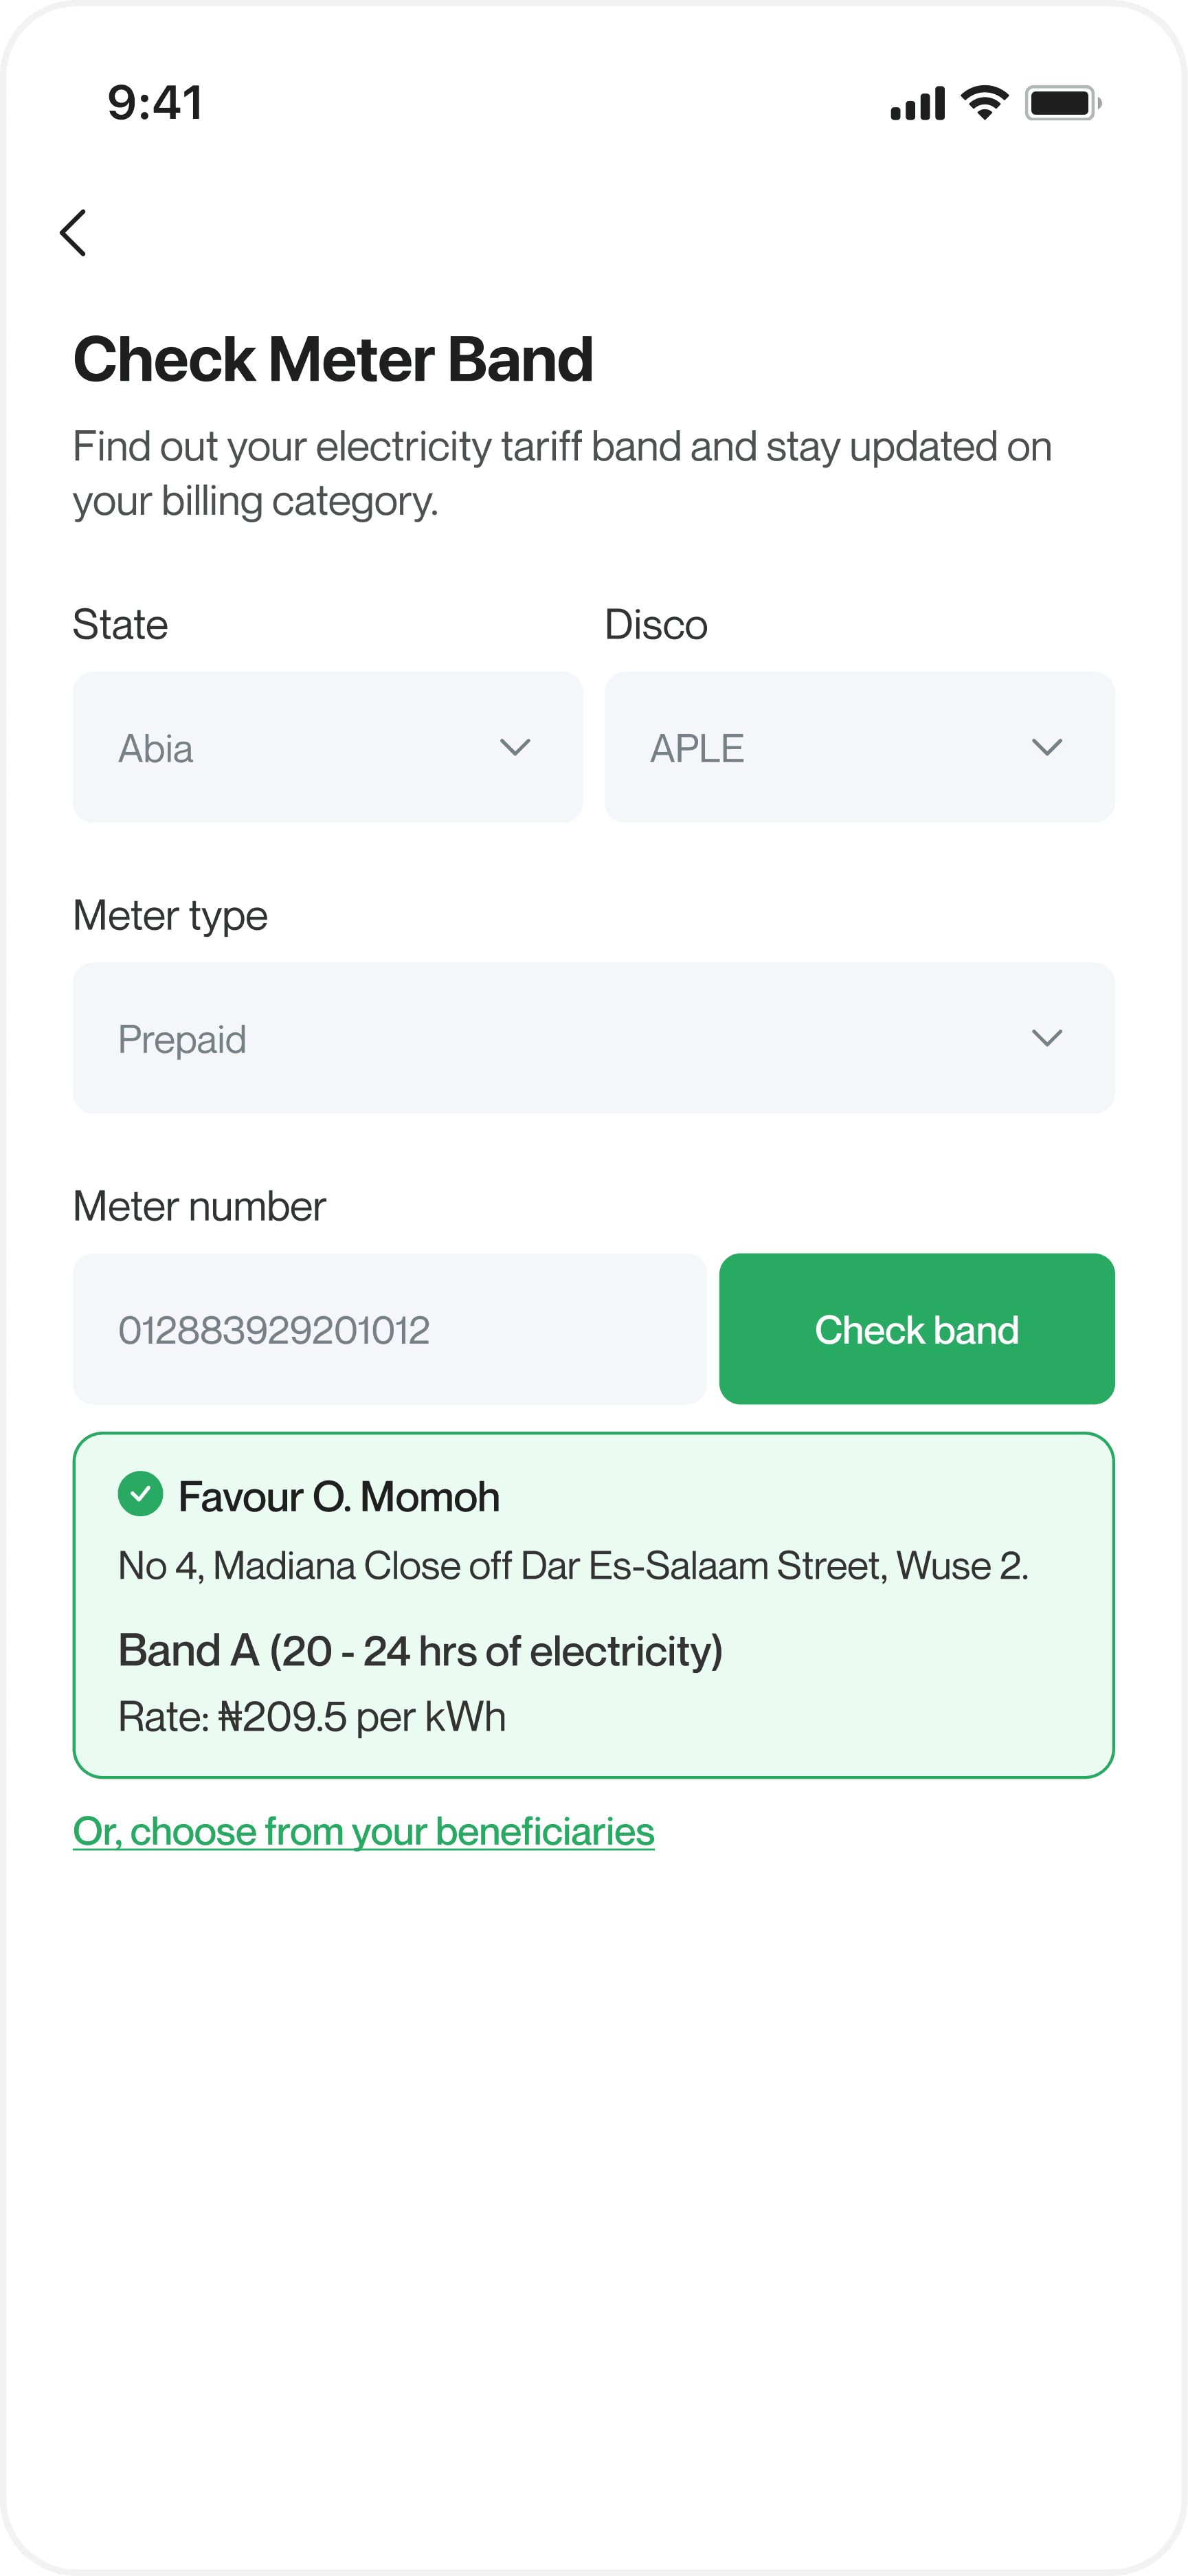Focus the Meter number input field

tap(390, 1329)
